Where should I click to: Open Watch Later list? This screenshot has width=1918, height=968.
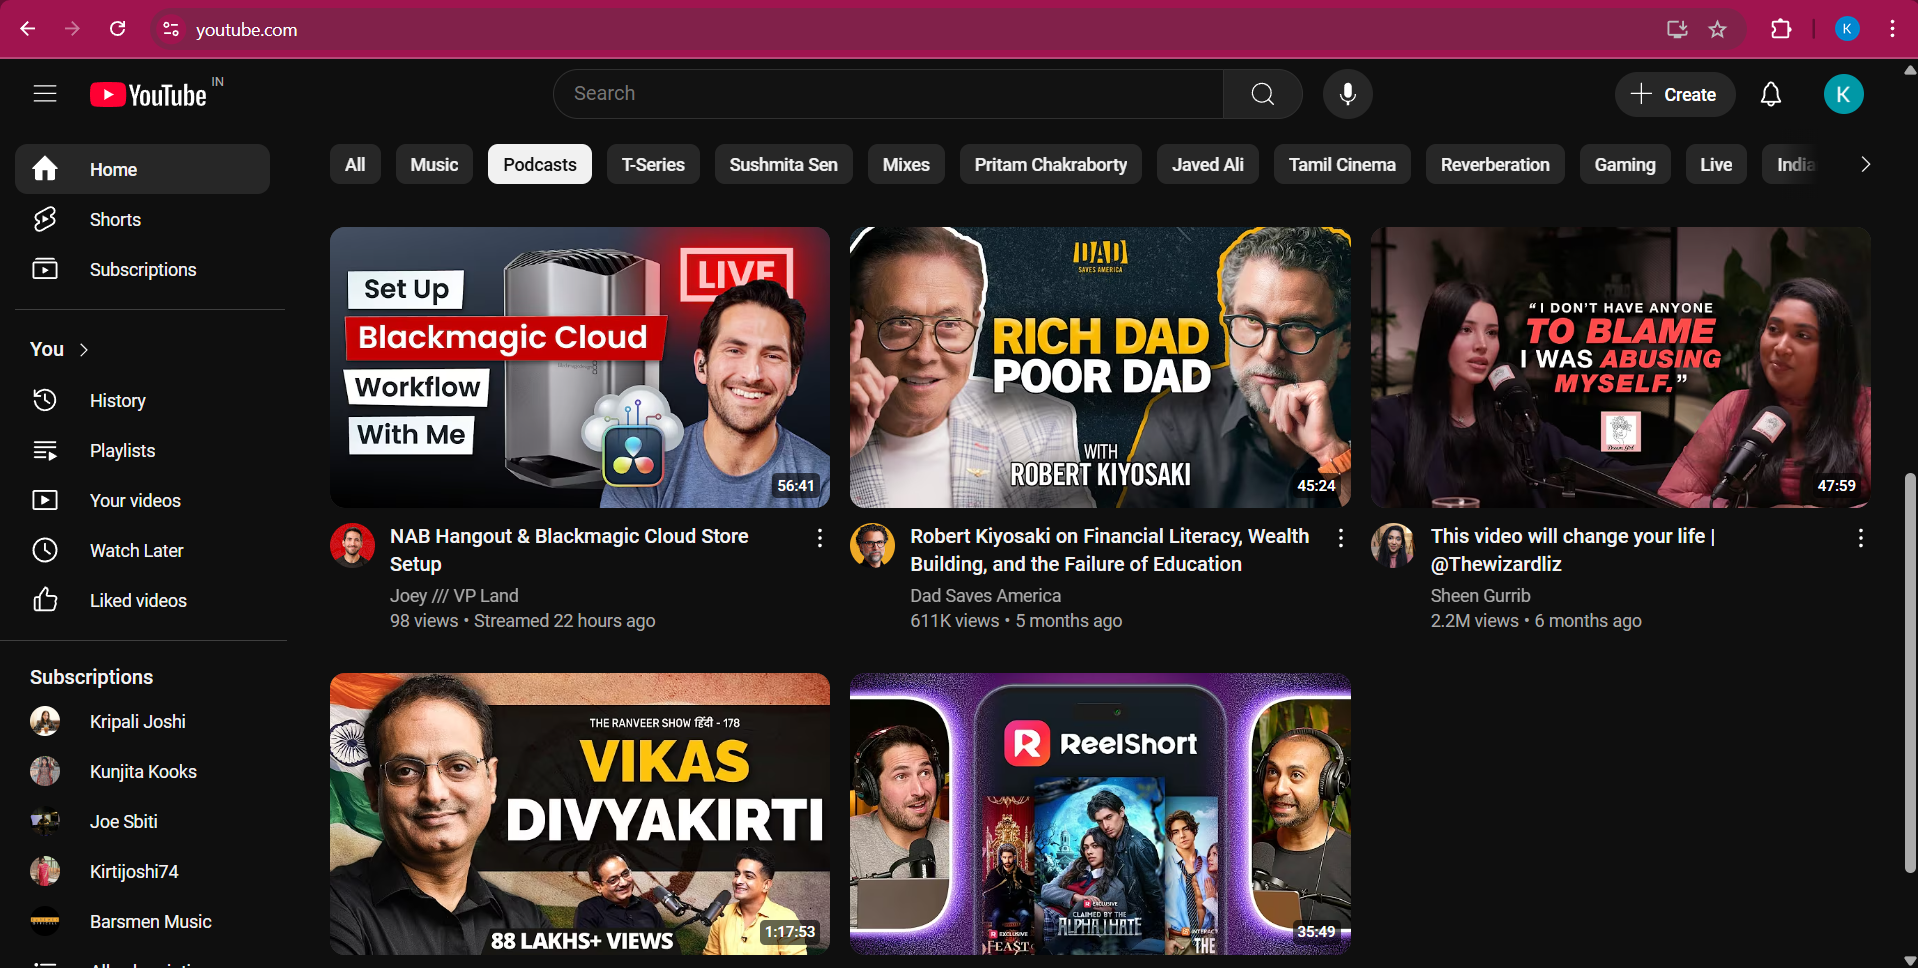tap(142, 550)
